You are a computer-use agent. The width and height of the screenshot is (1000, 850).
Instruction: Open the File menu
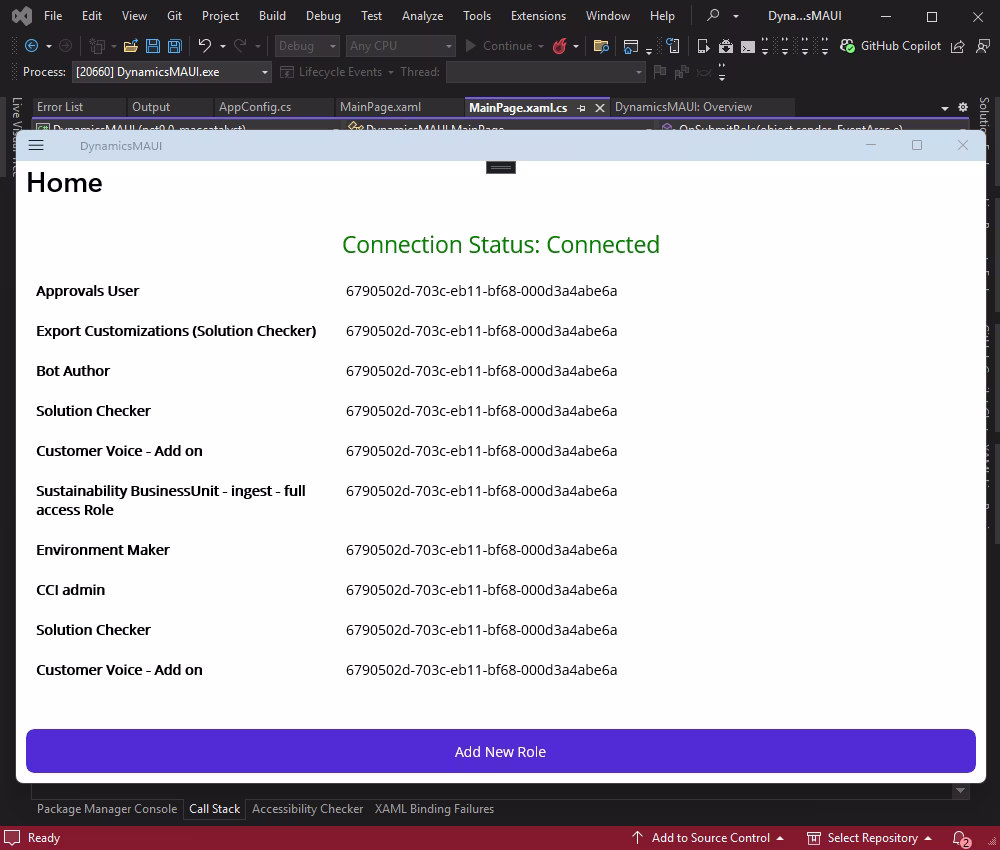click(x=53, y=15)
